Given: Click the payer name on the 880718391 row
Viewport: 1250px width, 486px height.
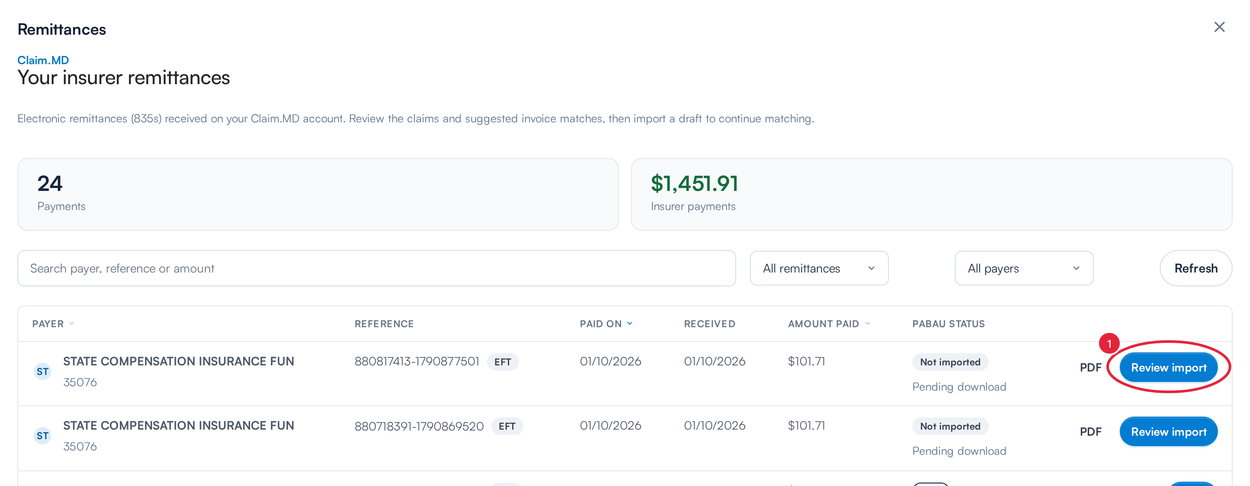Looking at the screenshot, I should (x=178, y=425).
